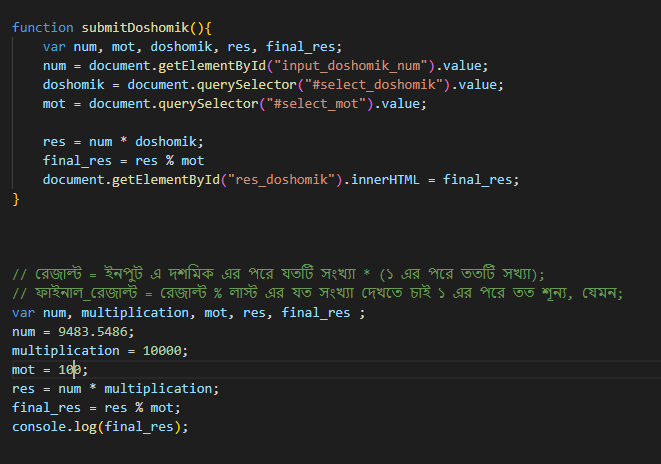Click the innerHTML property
Viewport: 661px width, 464px height.
pos(394,180)
